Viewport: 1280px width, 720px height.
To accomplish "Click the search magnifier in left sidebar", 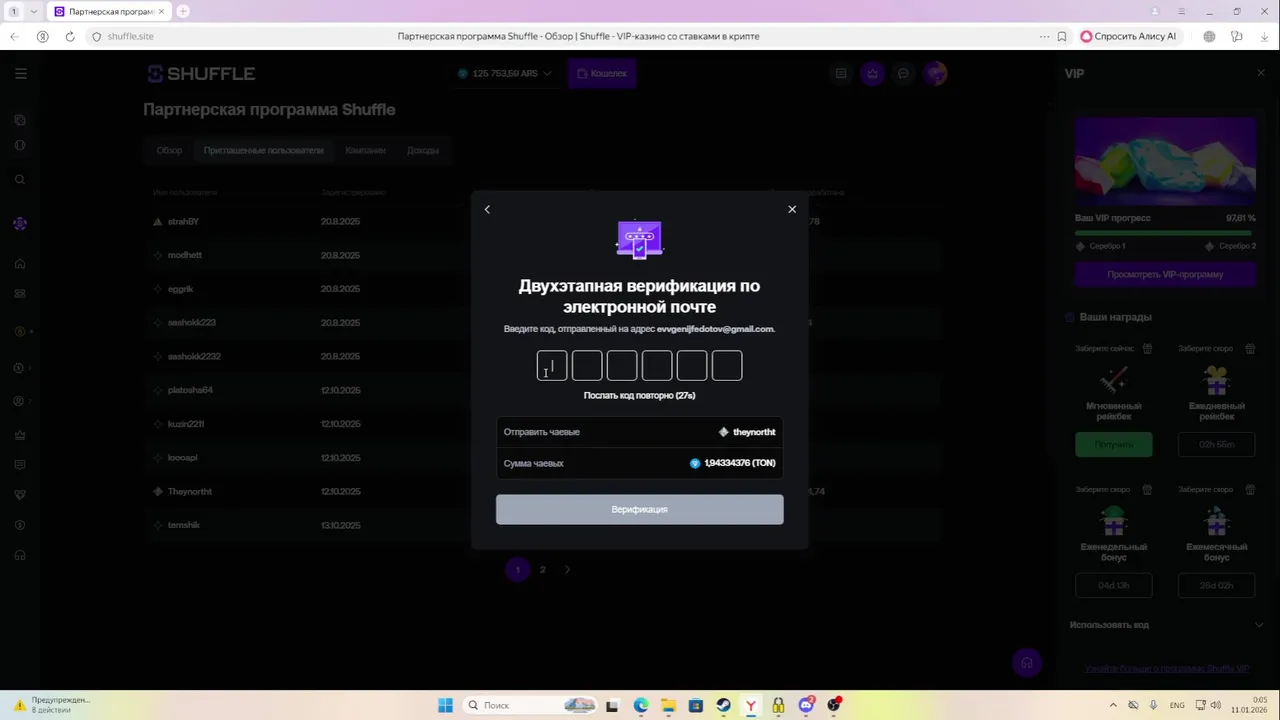I will (x=20, y=180).
